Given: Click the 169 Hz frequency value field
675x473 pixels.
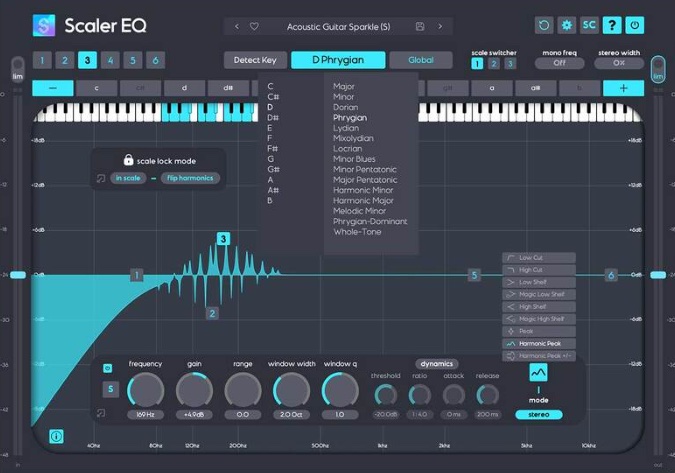Looking at the screenshot, I should point(146,414).
